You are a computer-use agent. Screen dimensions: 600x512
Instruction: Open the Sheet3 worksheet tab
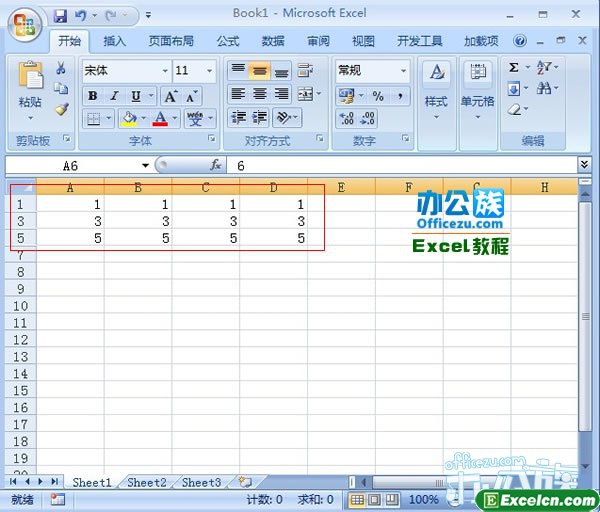click(x=201, y=483)
